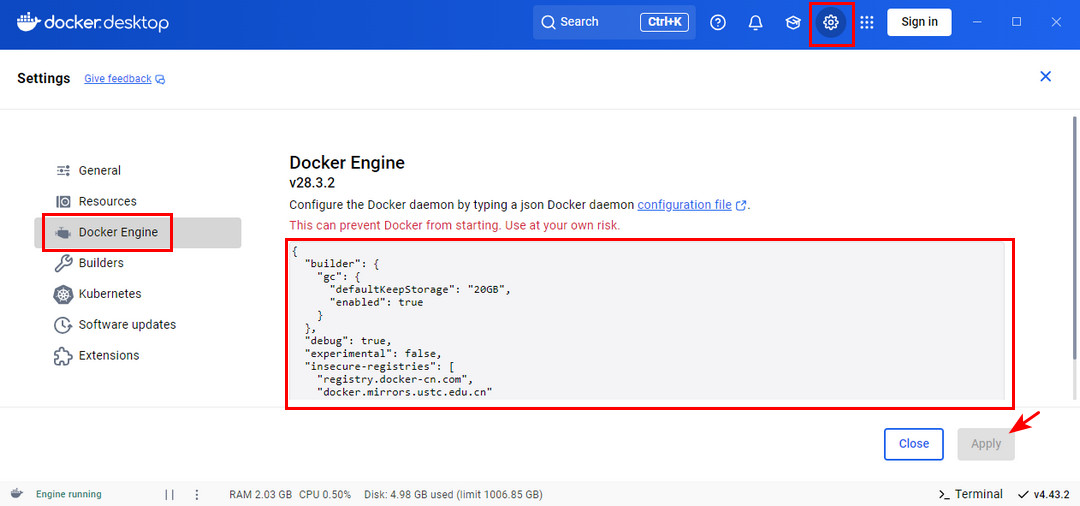Open the Give feedback link
Viewport: 1080px width, 506px height.
(x=118, y=78)
